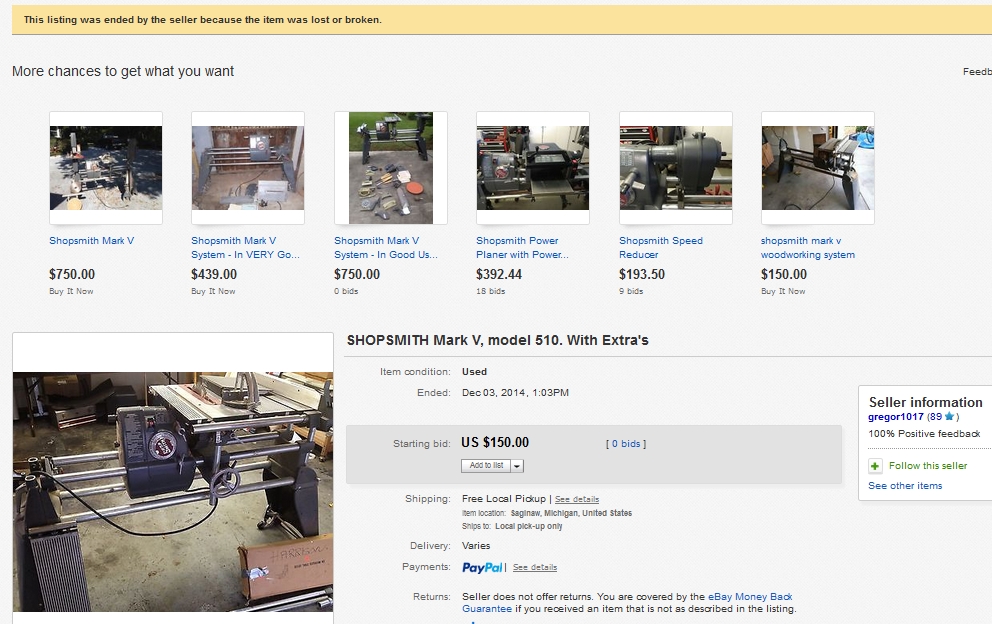This screenshot has height=624, width=992.
Task: Select the 'Free Local Pickup' shipping text
Action: 504,499
